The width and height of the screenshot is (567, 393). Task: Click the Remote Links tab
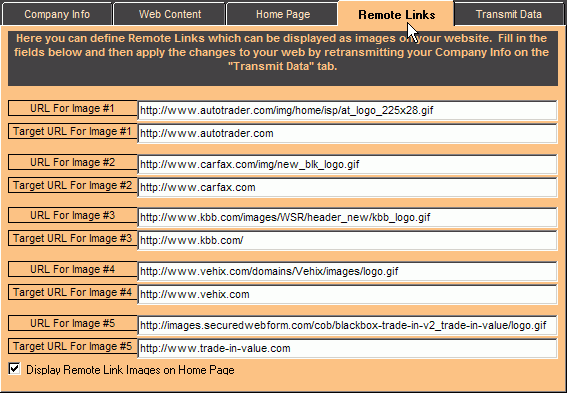(396, 14)
